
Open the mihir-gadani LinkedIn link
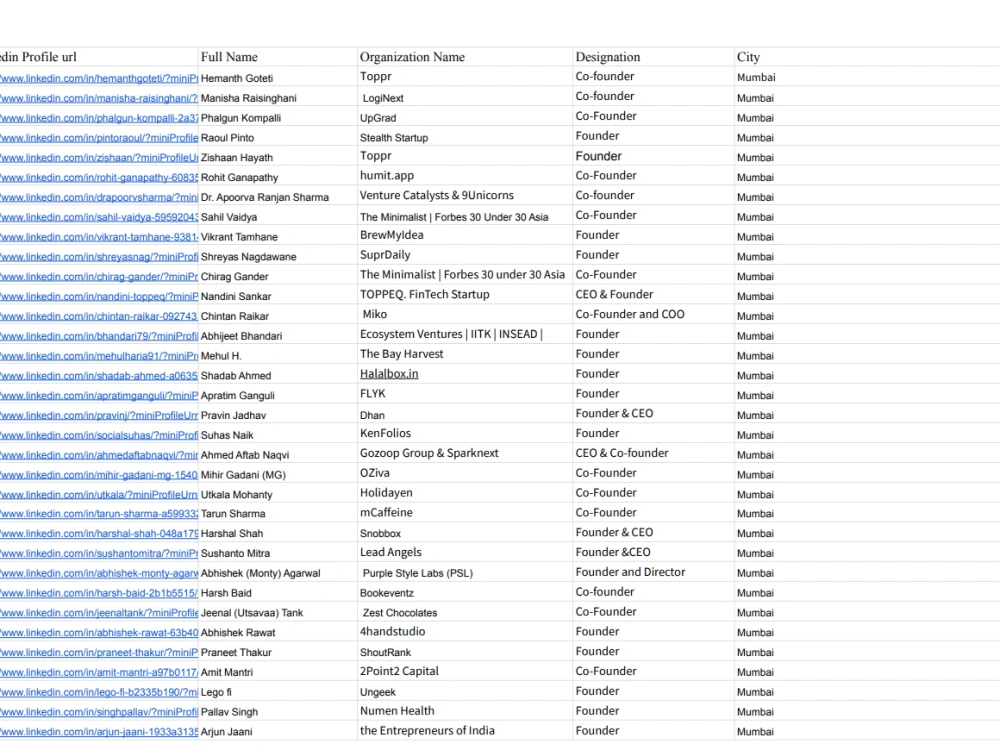99,474
